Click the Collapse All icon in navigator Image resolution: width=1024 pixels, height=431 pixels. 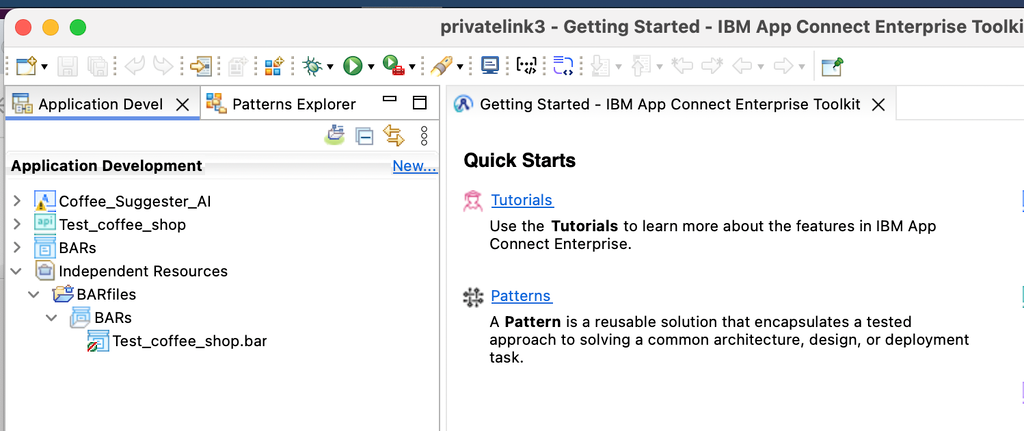tap(365, 136)
